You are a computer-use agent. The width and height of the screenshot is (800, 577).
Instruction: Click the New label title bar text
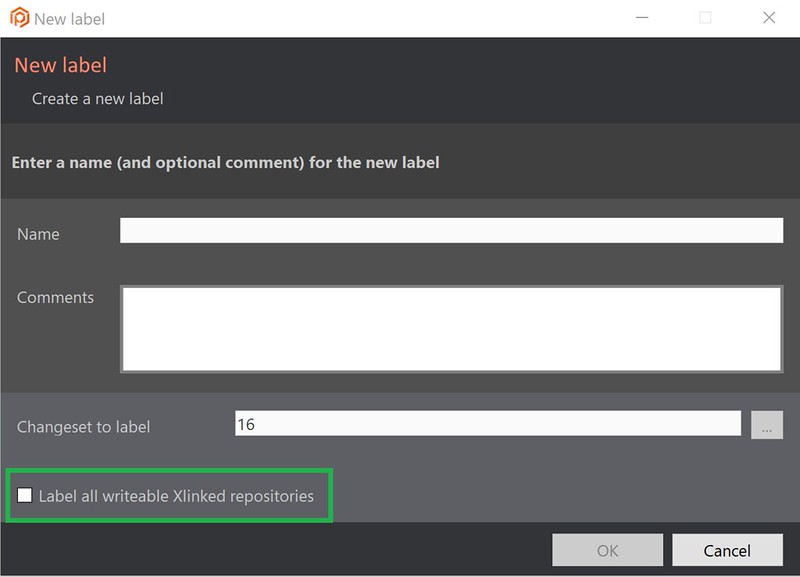[70, 17]
